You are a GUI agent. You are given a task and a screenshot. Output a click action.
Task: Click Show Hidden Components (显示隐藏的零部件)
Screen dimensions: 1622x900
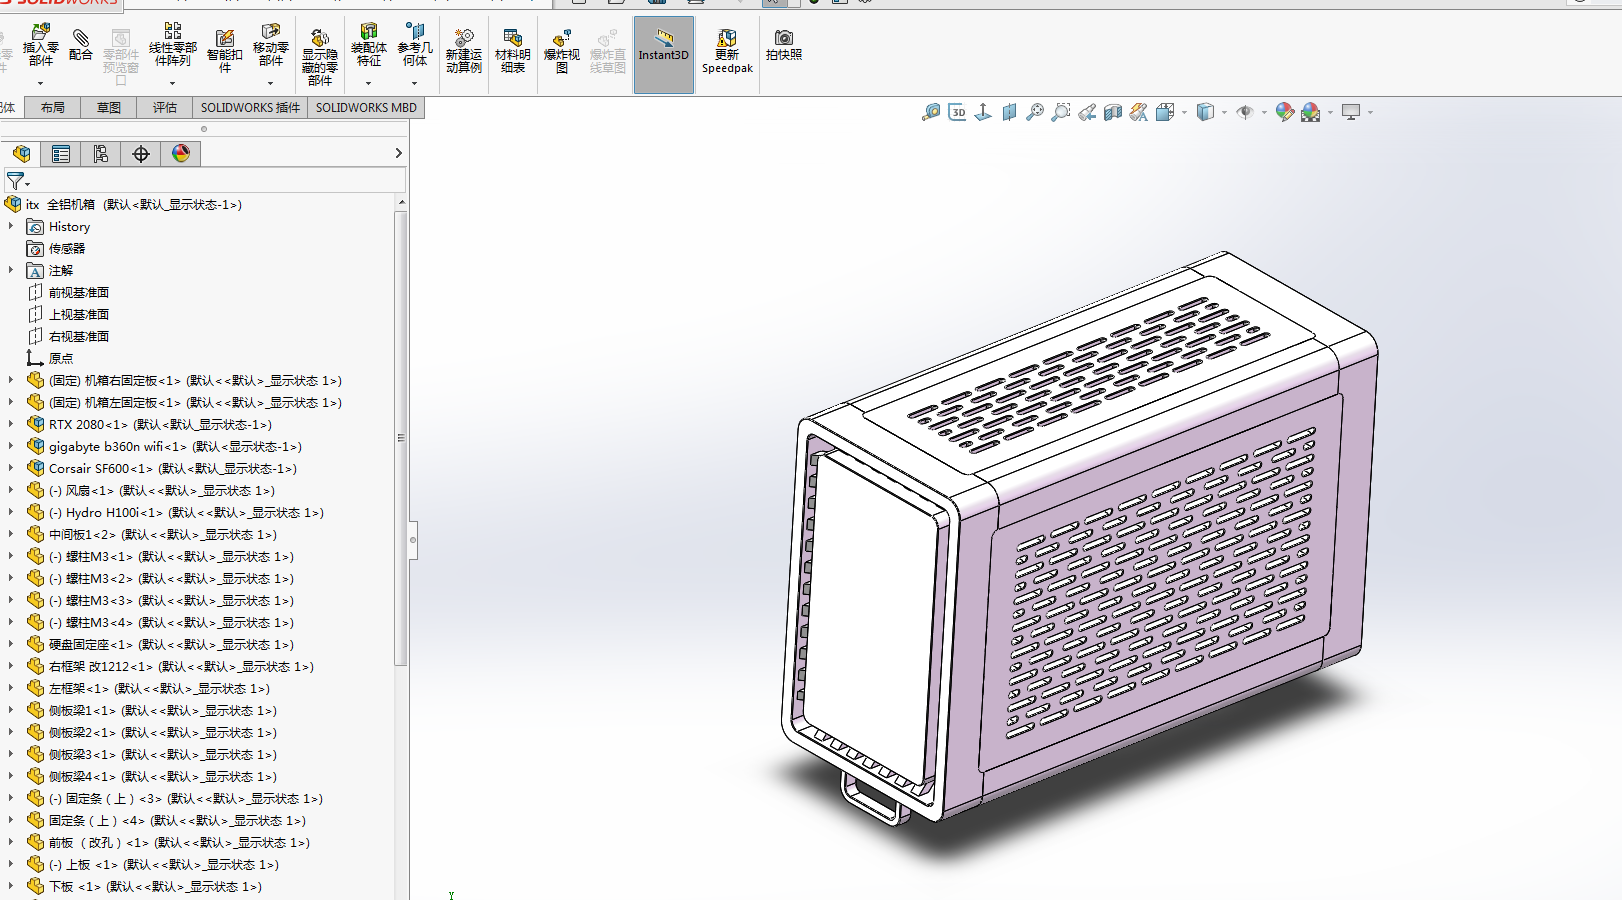pyautogui.click(x=320, y=58)
